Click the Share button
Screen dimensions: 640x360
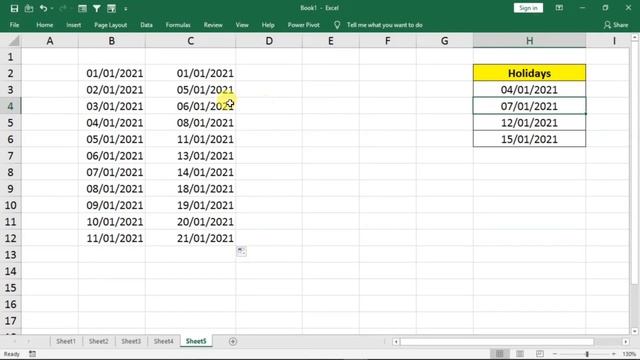(x=616, y=25)
